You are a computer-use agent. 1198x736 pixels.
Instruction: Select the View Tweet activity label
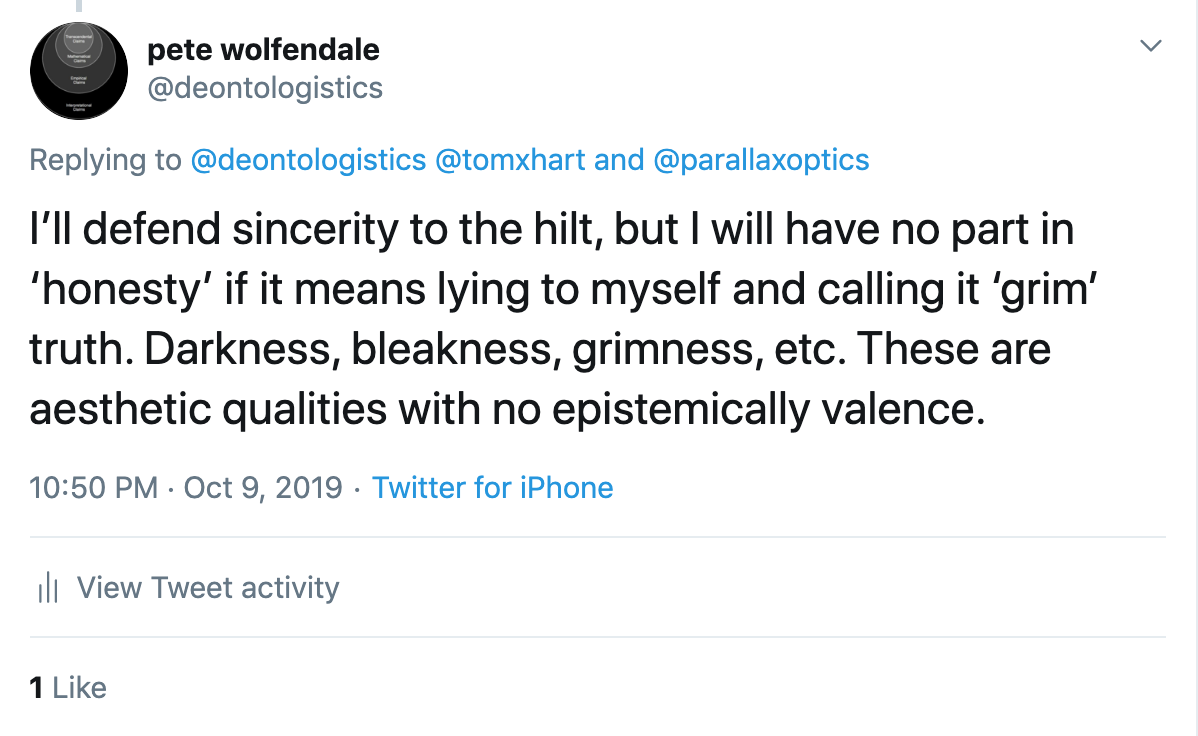[208, 588]
